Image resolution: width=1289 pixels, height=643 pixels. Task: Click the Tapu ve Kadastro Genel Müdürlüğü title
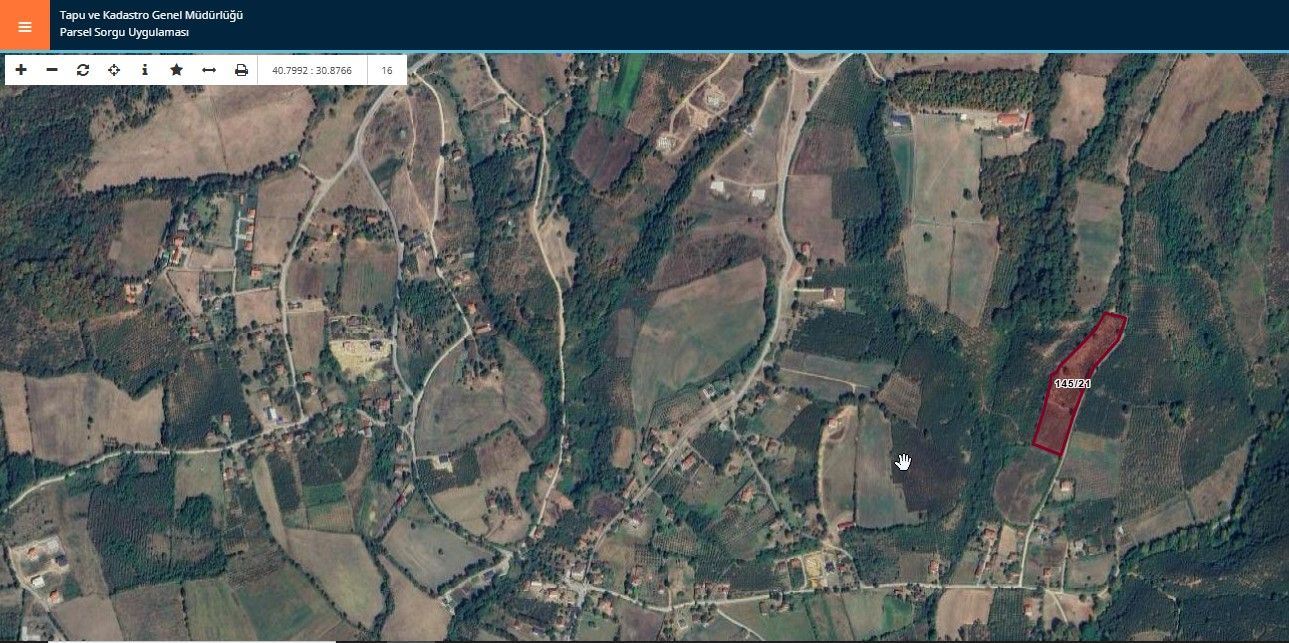click(x=151, y=16)
